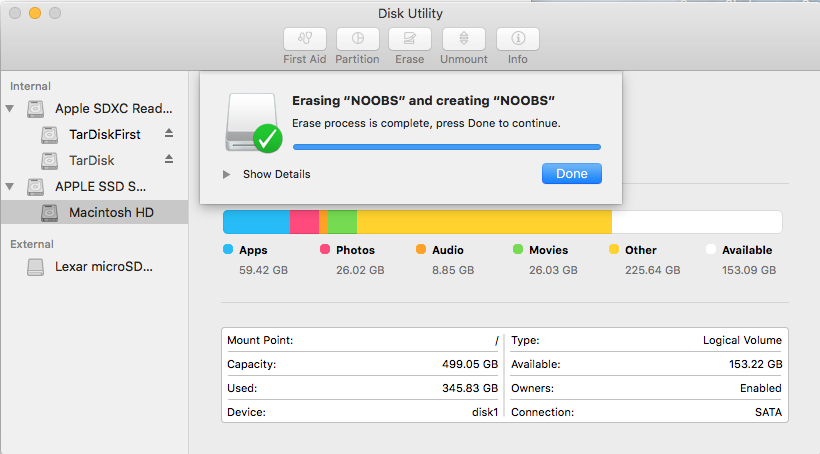Click the Capacity value 499.05 GB
The width and height of the screenshot is (820, 454).
point(470,364)
